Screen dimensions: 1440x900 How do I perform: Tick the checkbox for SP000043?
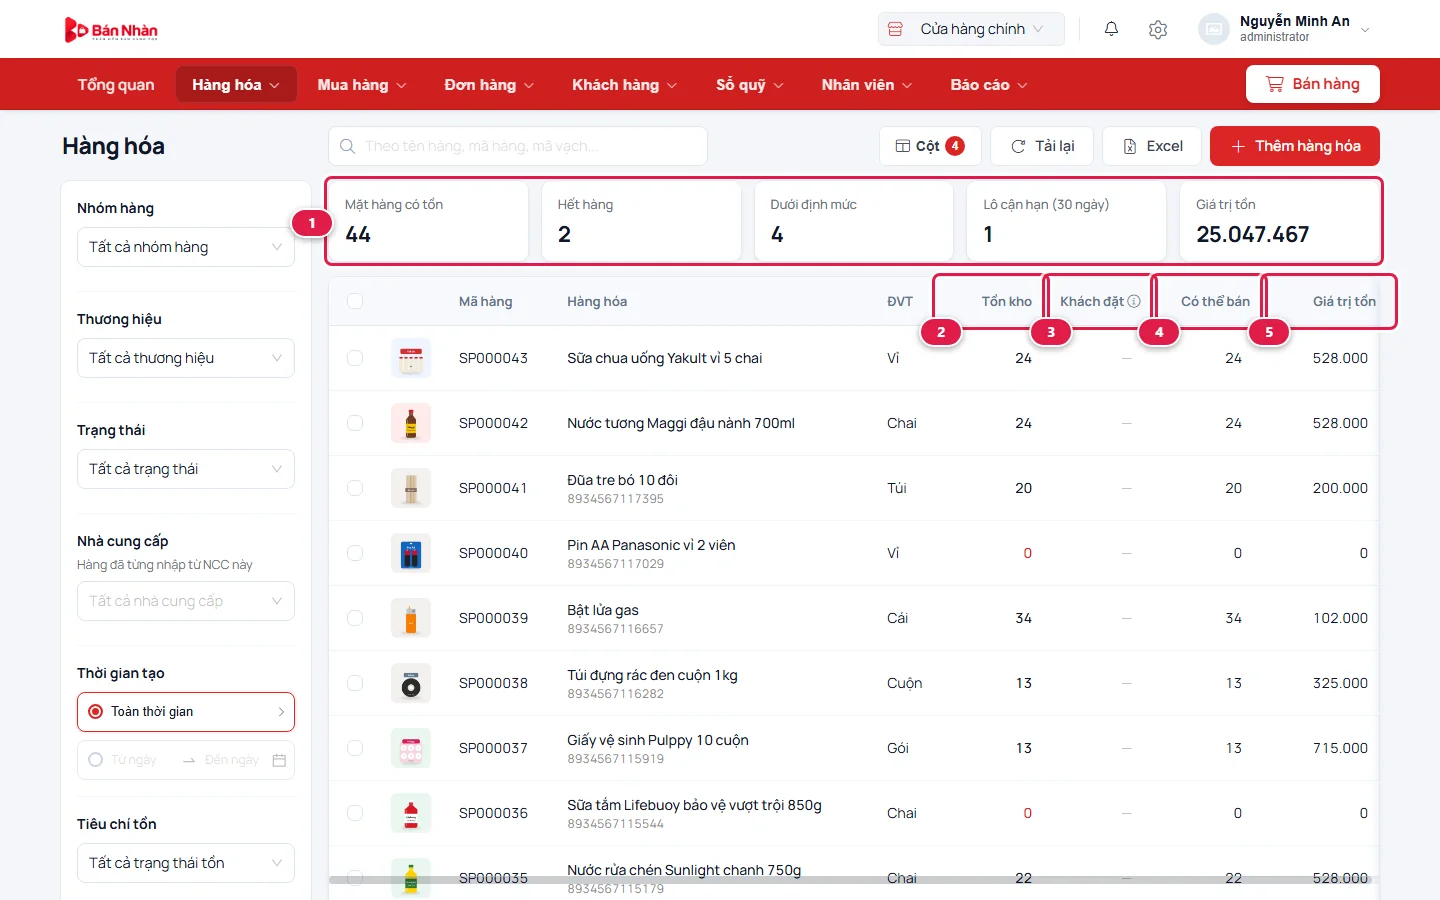coord(355,358)
